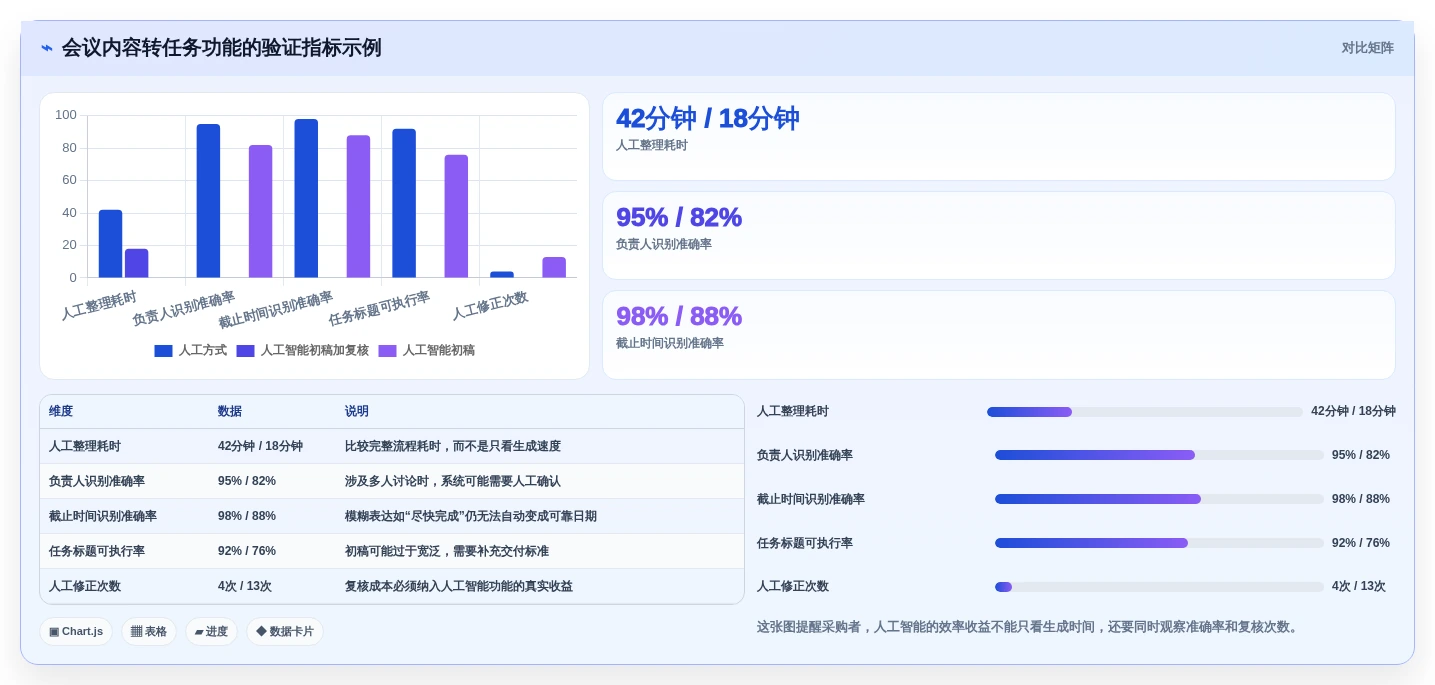
Task: Click note 初稿可能过于宽泛，需要补充交付标准
Action: pyautogui.click(x=447, y=552)
